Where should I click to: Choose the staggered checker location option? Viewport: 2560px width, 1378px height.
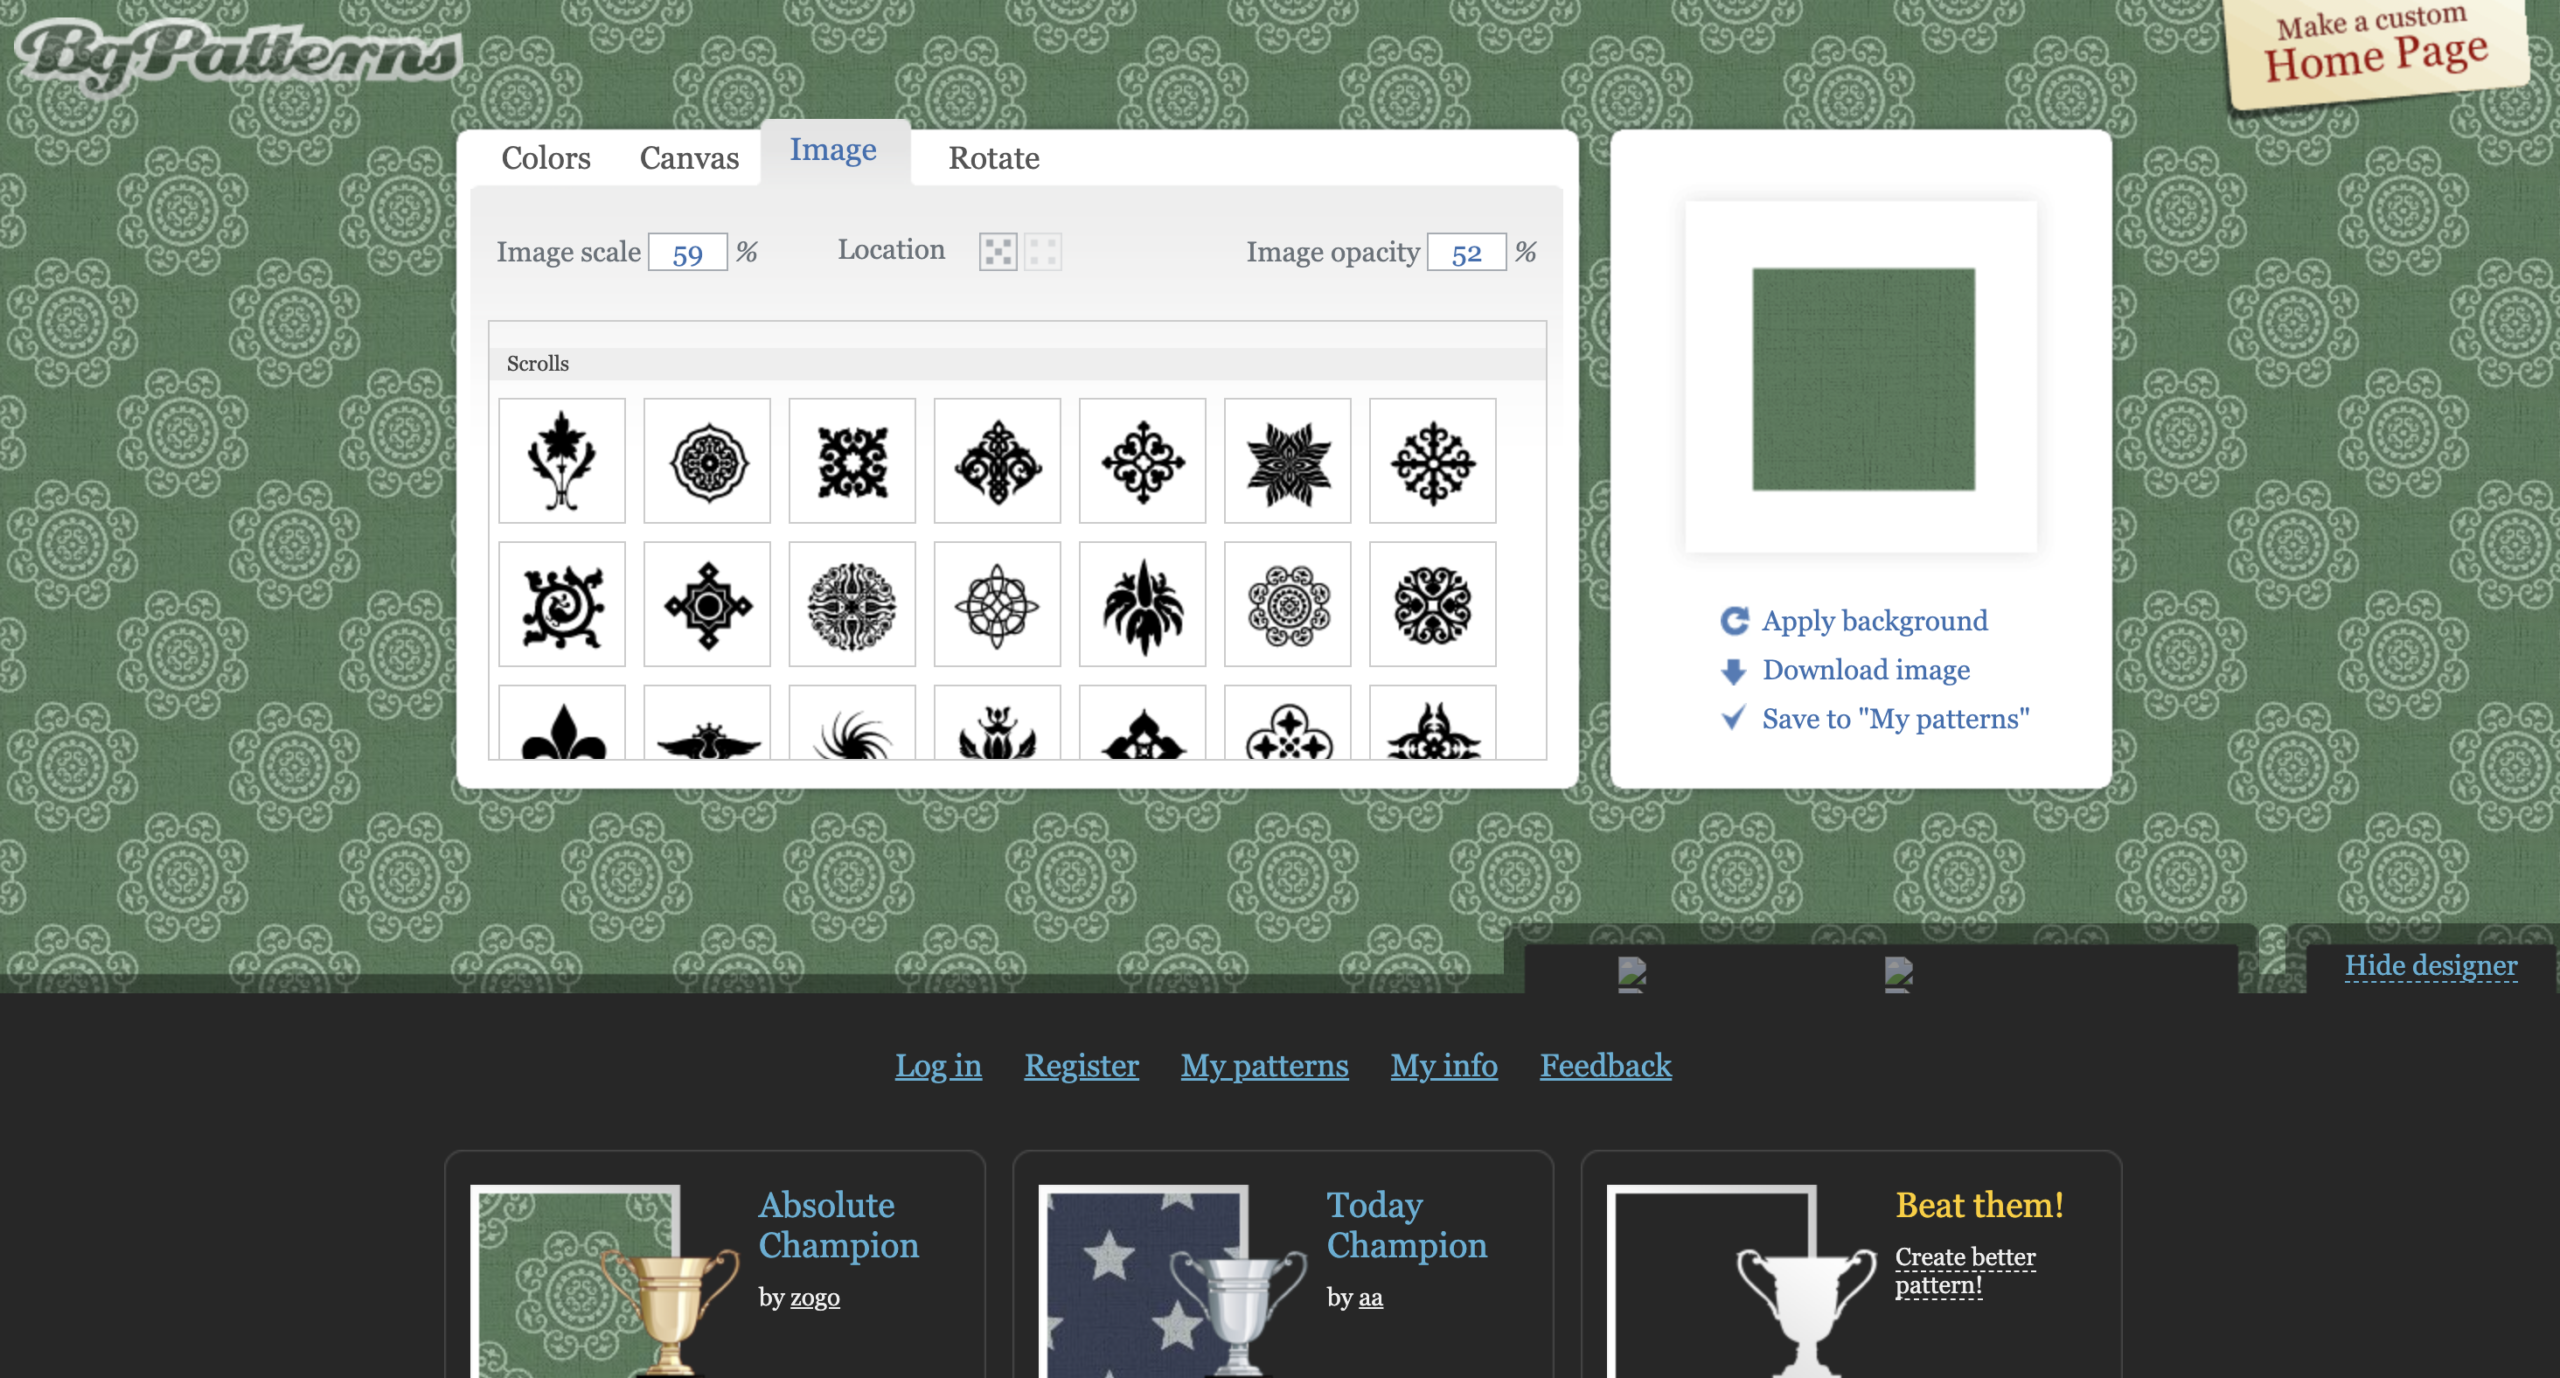(997, 252)
